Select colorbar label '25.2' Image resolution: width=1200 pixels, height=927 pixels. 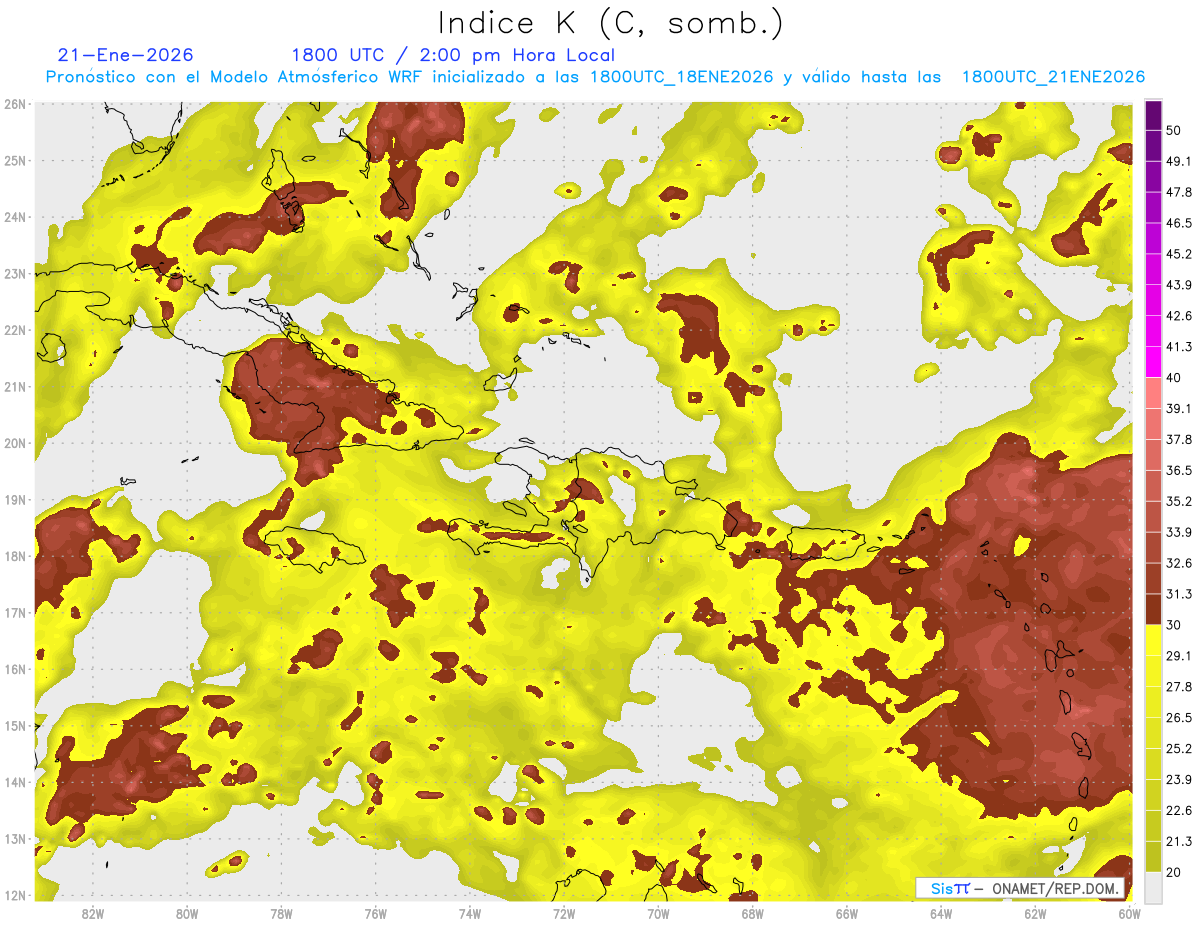click(1179, 748)
